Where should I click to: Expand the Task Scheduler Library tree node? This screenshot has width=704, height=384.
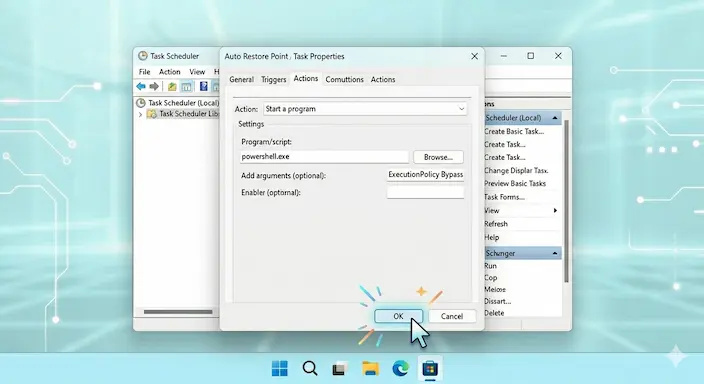click(140, 115)
